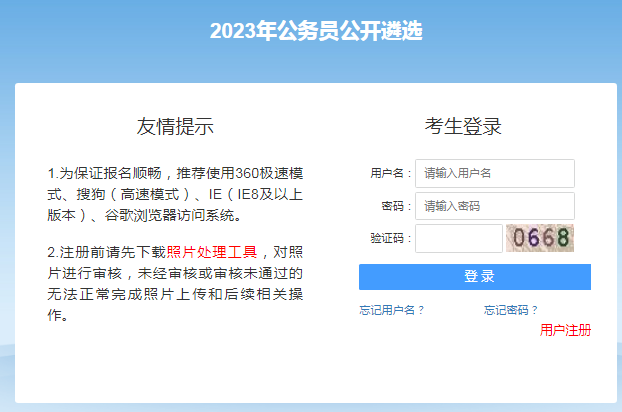The image size is (622, 412).
Task: Focus the 密码 password input field
Action: point(495,206)
